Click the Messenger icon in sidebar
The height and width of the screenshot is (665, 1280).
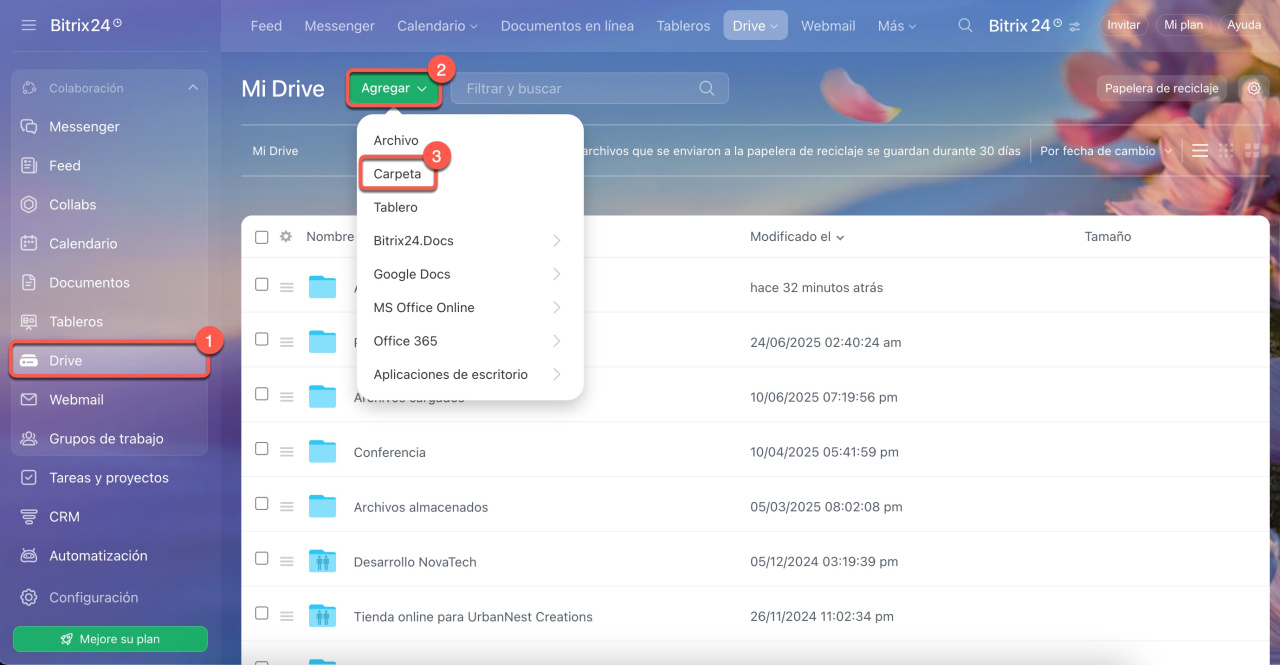click(x=29, y=127)
